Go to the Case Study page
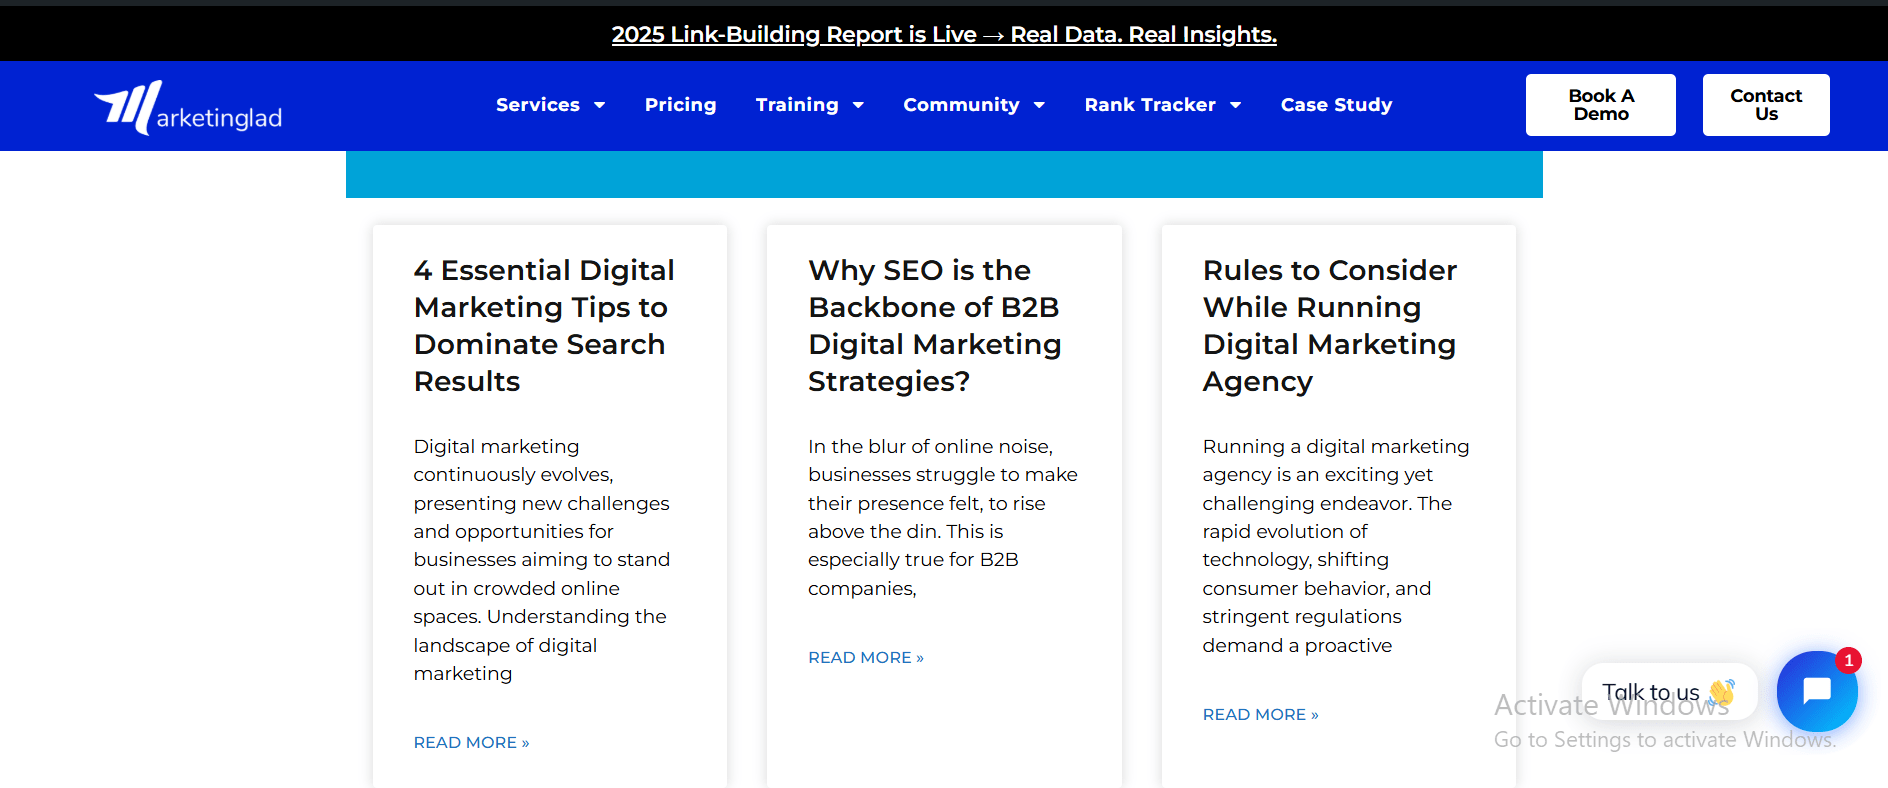This screenshot has width=1888, height=788. [1336, 105]
